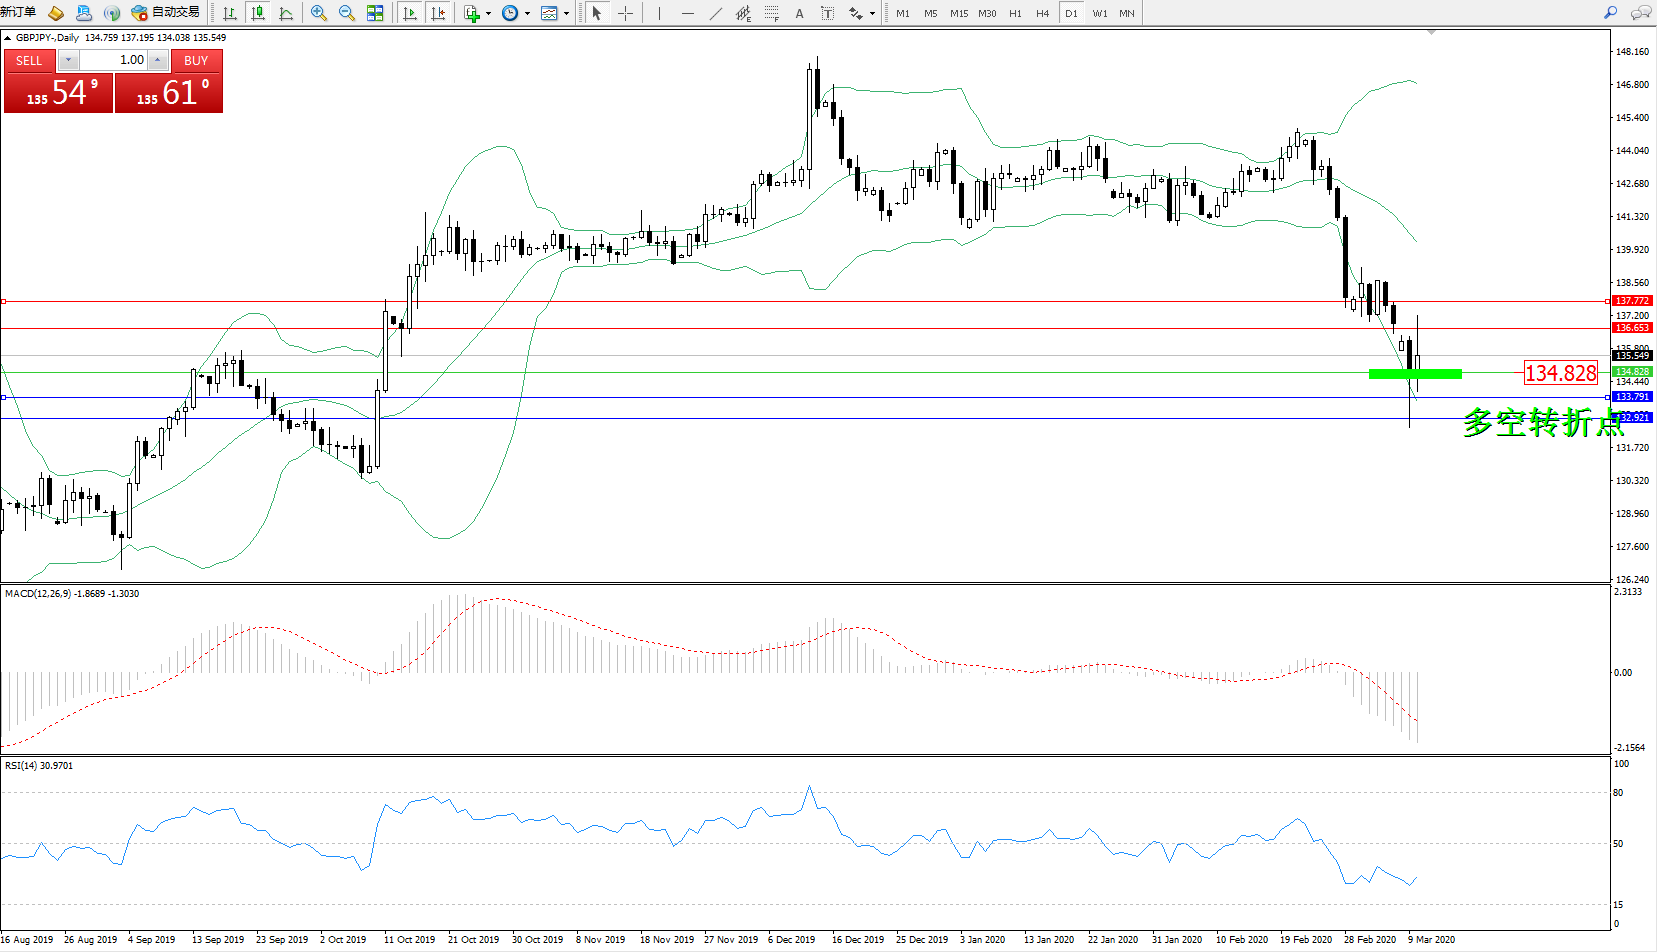Pick the horizontal line drawing tool
The width and height of the screenshot is (1657, 952).
coord(687,13)
